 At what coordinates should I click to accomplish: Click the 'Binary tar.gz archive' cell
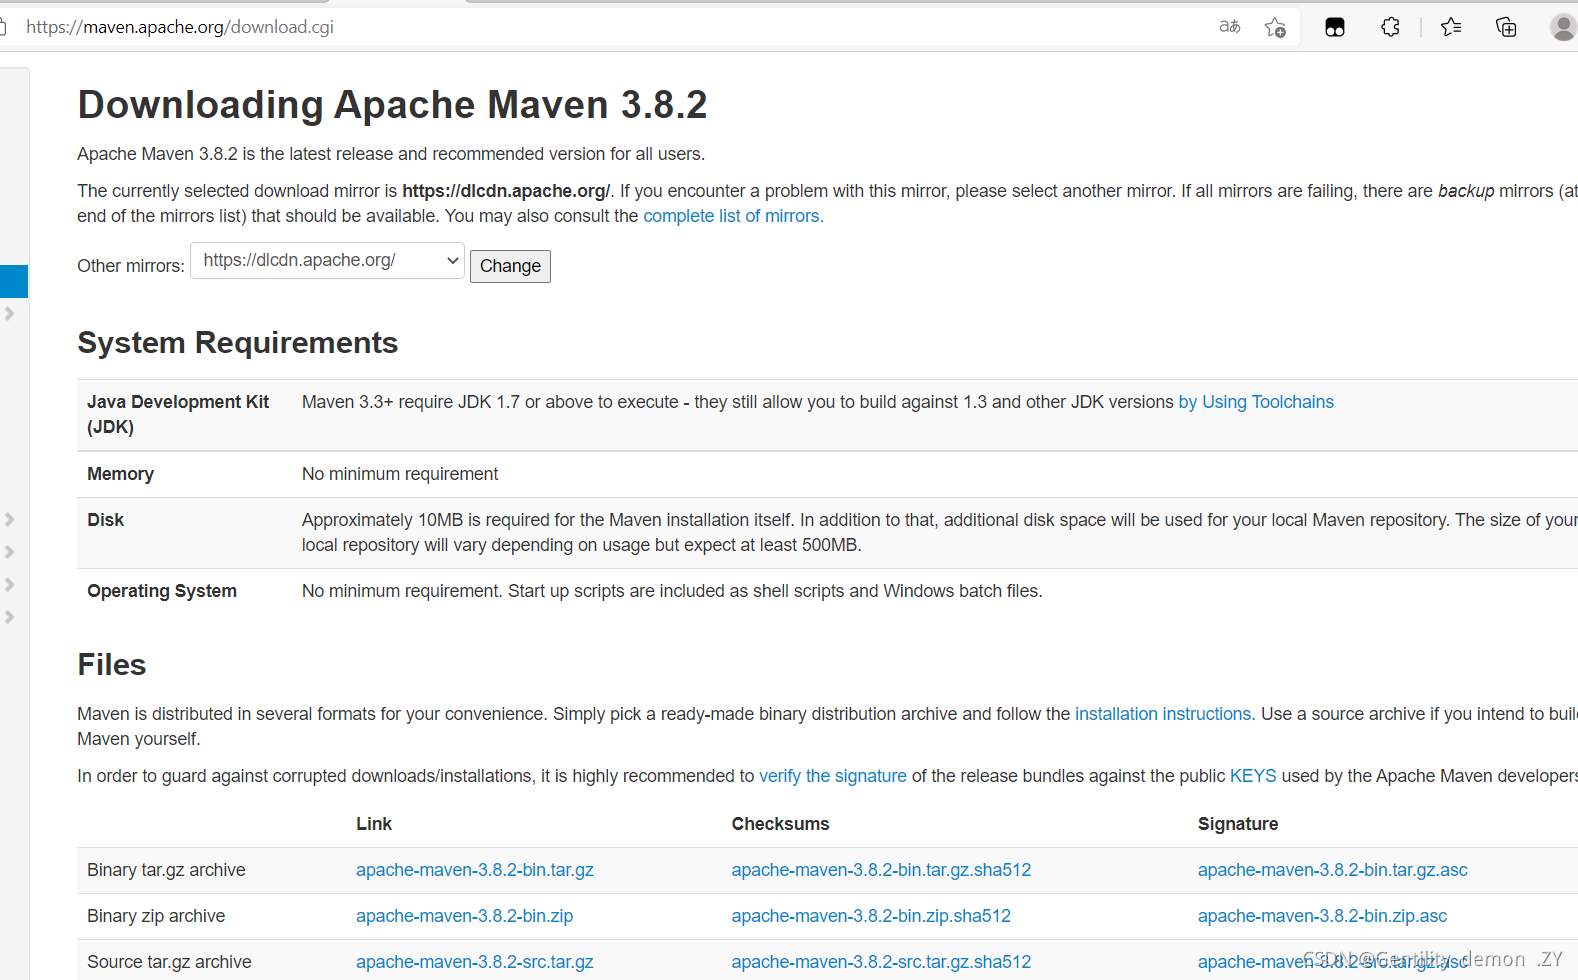click(166, 870)
